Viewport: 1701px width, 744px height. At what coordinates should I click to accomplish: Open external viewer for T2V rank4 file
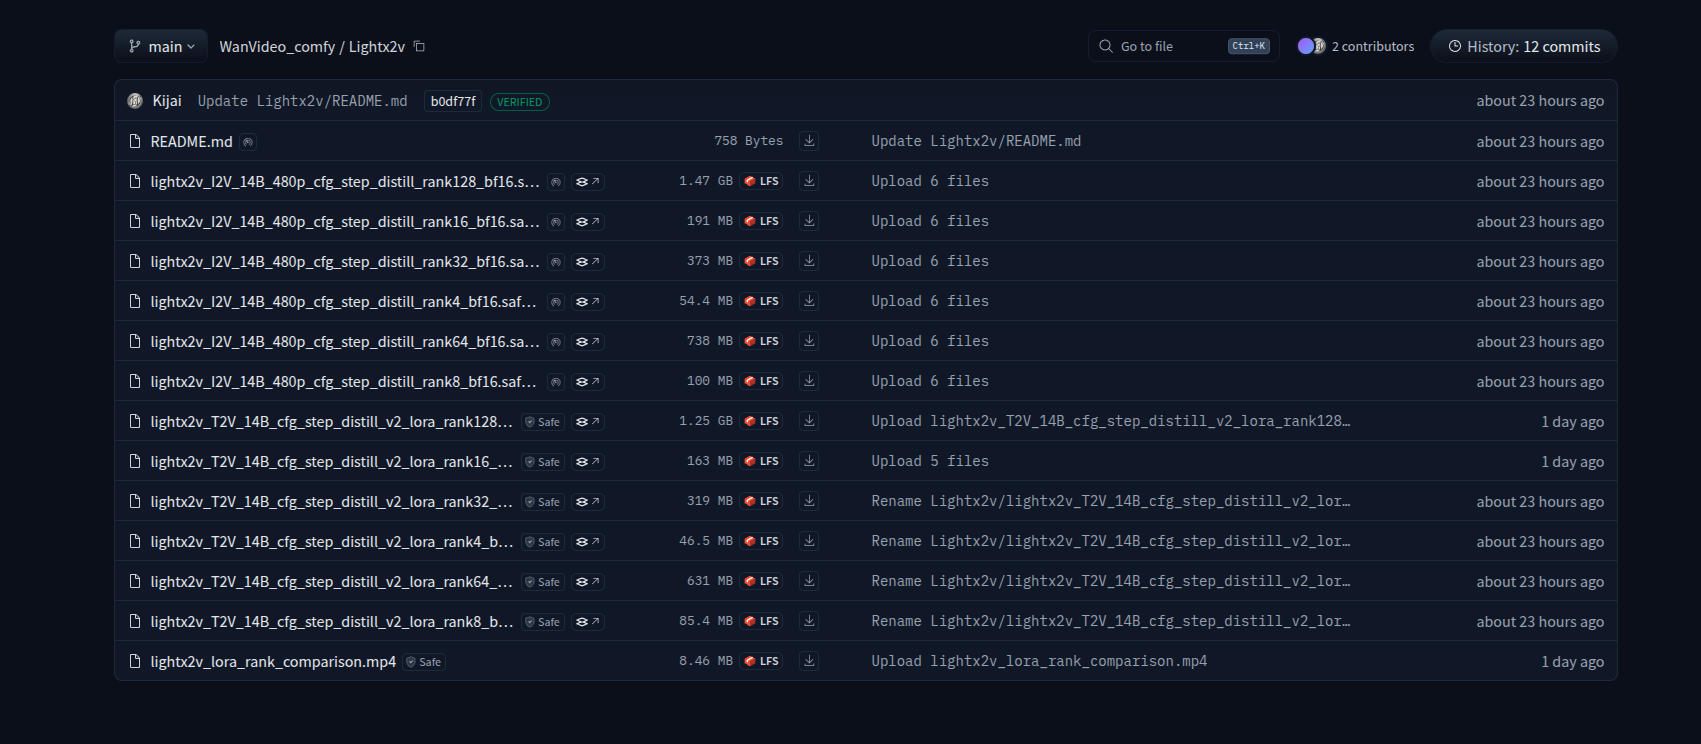click(588, 542)
